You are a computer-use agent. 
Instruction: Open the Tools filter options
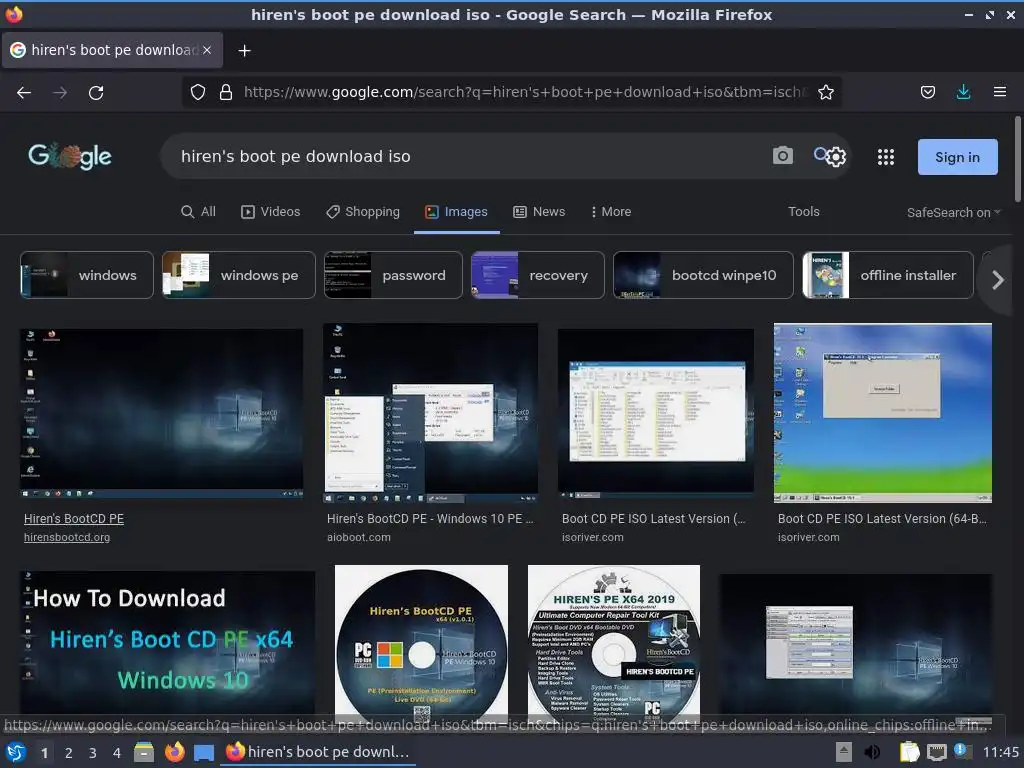[x=803, y=212]
